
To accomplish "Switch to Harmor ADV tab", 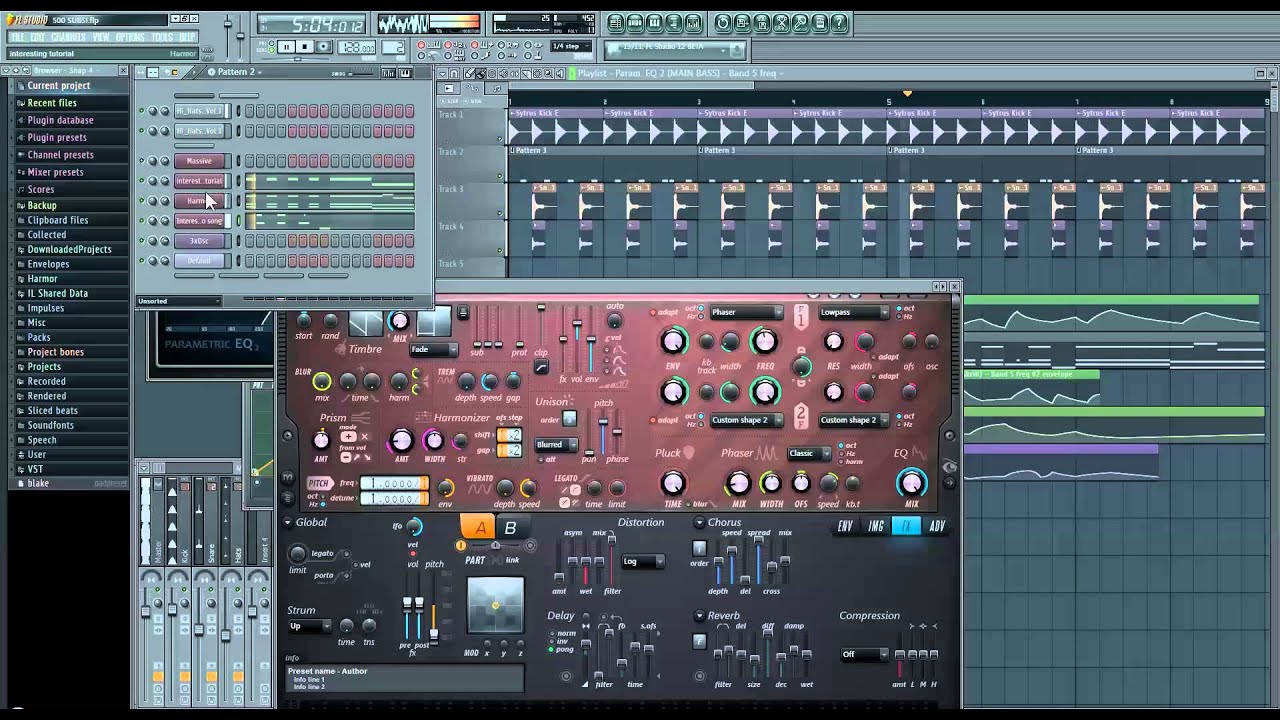I will point(937,526).
